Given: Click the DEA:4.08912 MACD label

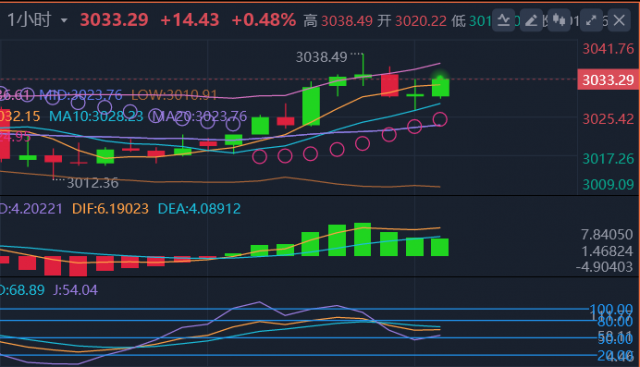Looking at the screenshot, I should tap(199, 209).
